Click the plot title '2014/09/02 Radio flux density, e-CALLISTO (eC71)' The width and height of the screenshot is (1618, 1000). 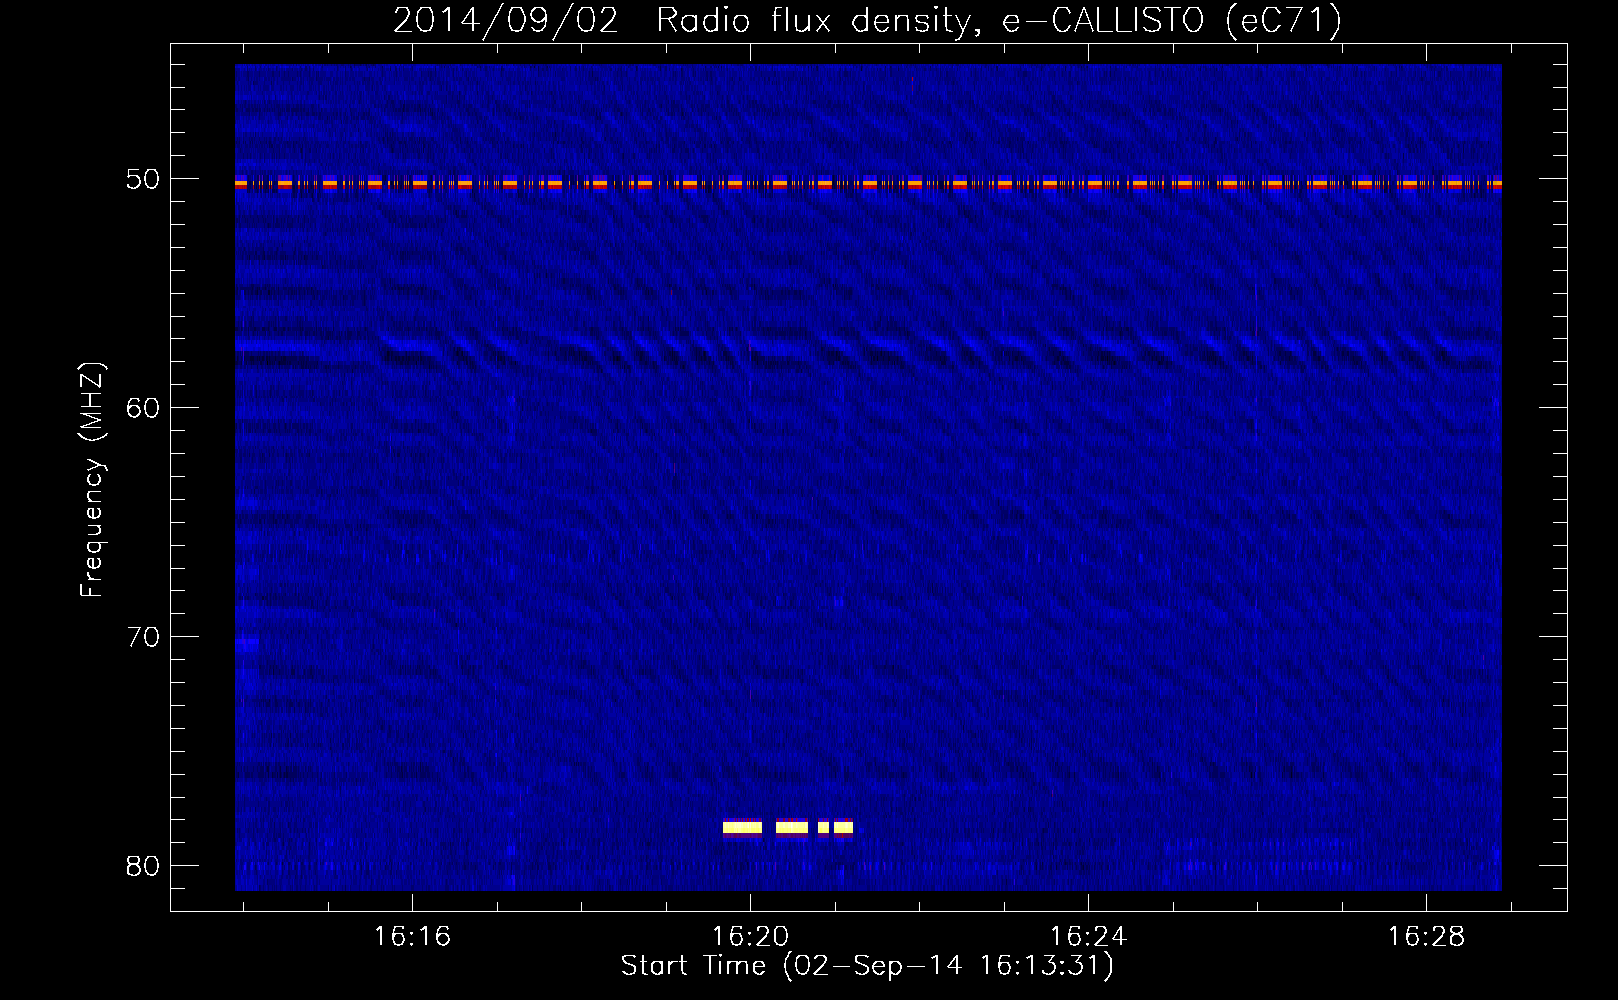pos(867,20)
